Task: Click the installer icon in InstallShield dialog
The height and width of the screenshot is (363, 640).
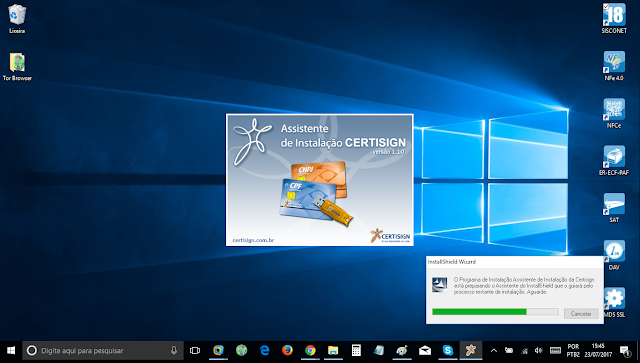Action: point(440,285)
